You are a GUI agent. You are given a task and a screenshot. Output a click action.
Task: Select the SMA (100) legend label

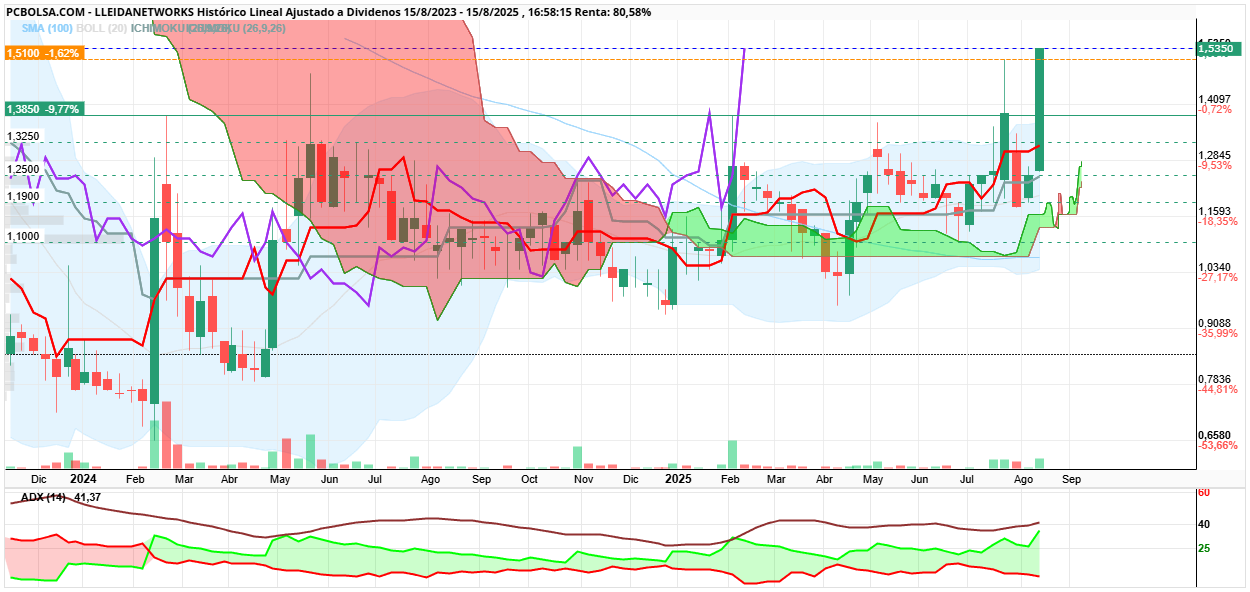pos(48,29)
